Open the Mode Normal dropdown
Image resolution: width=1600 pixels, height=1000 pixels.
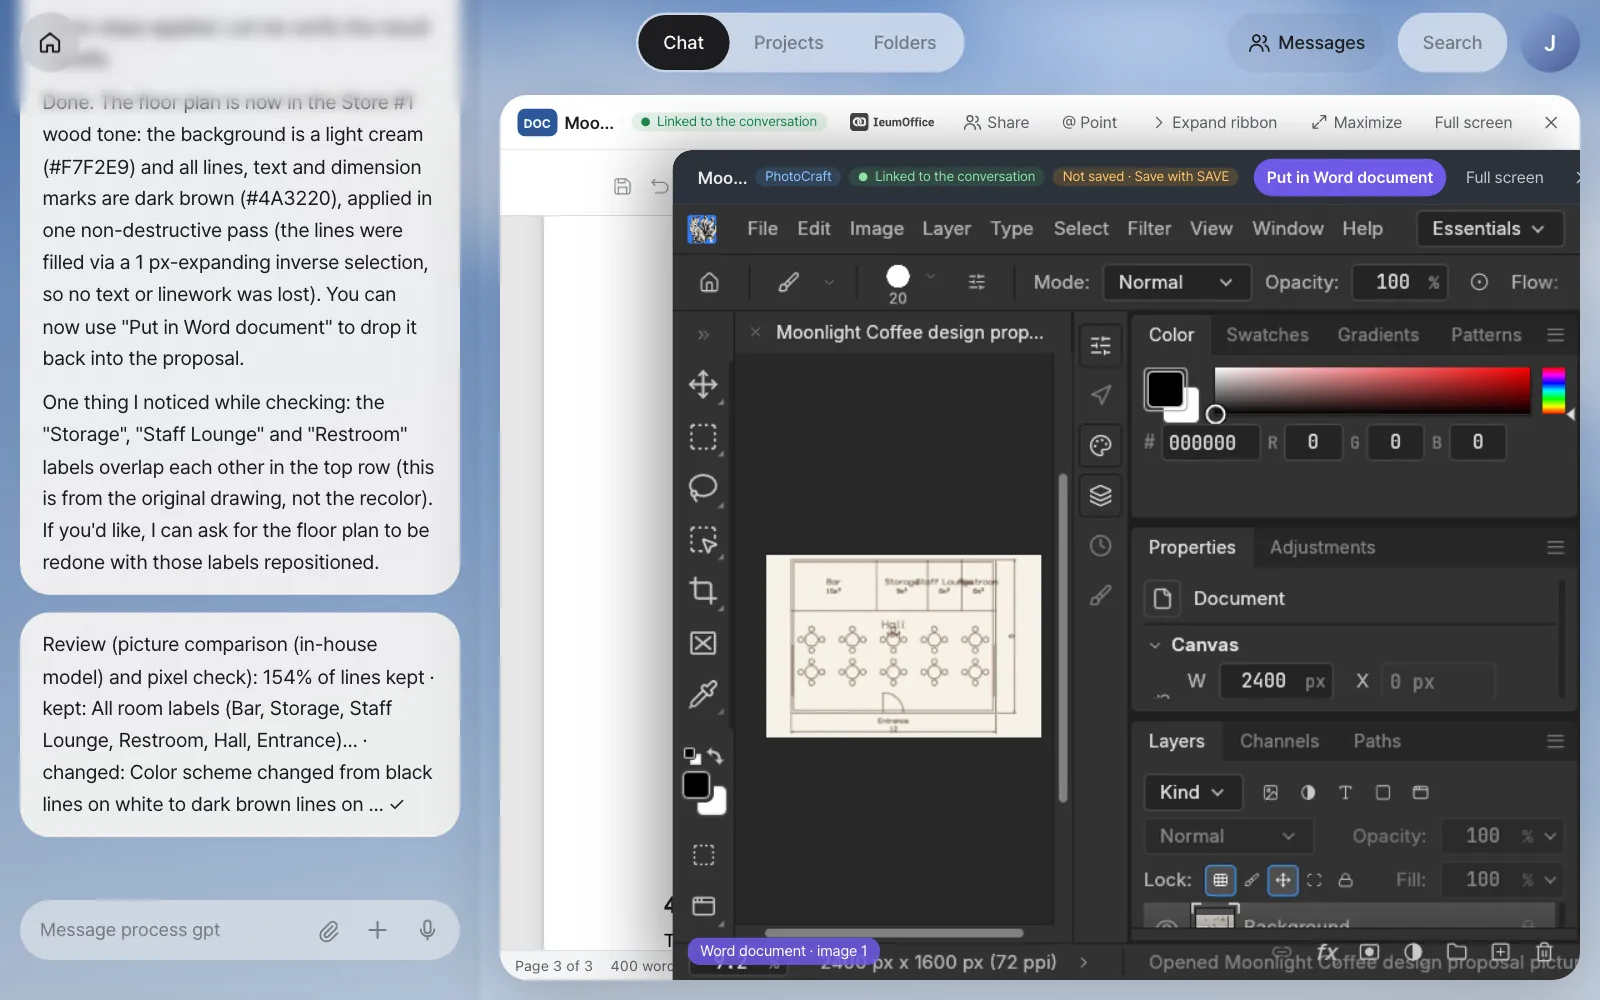point(1176,282)
